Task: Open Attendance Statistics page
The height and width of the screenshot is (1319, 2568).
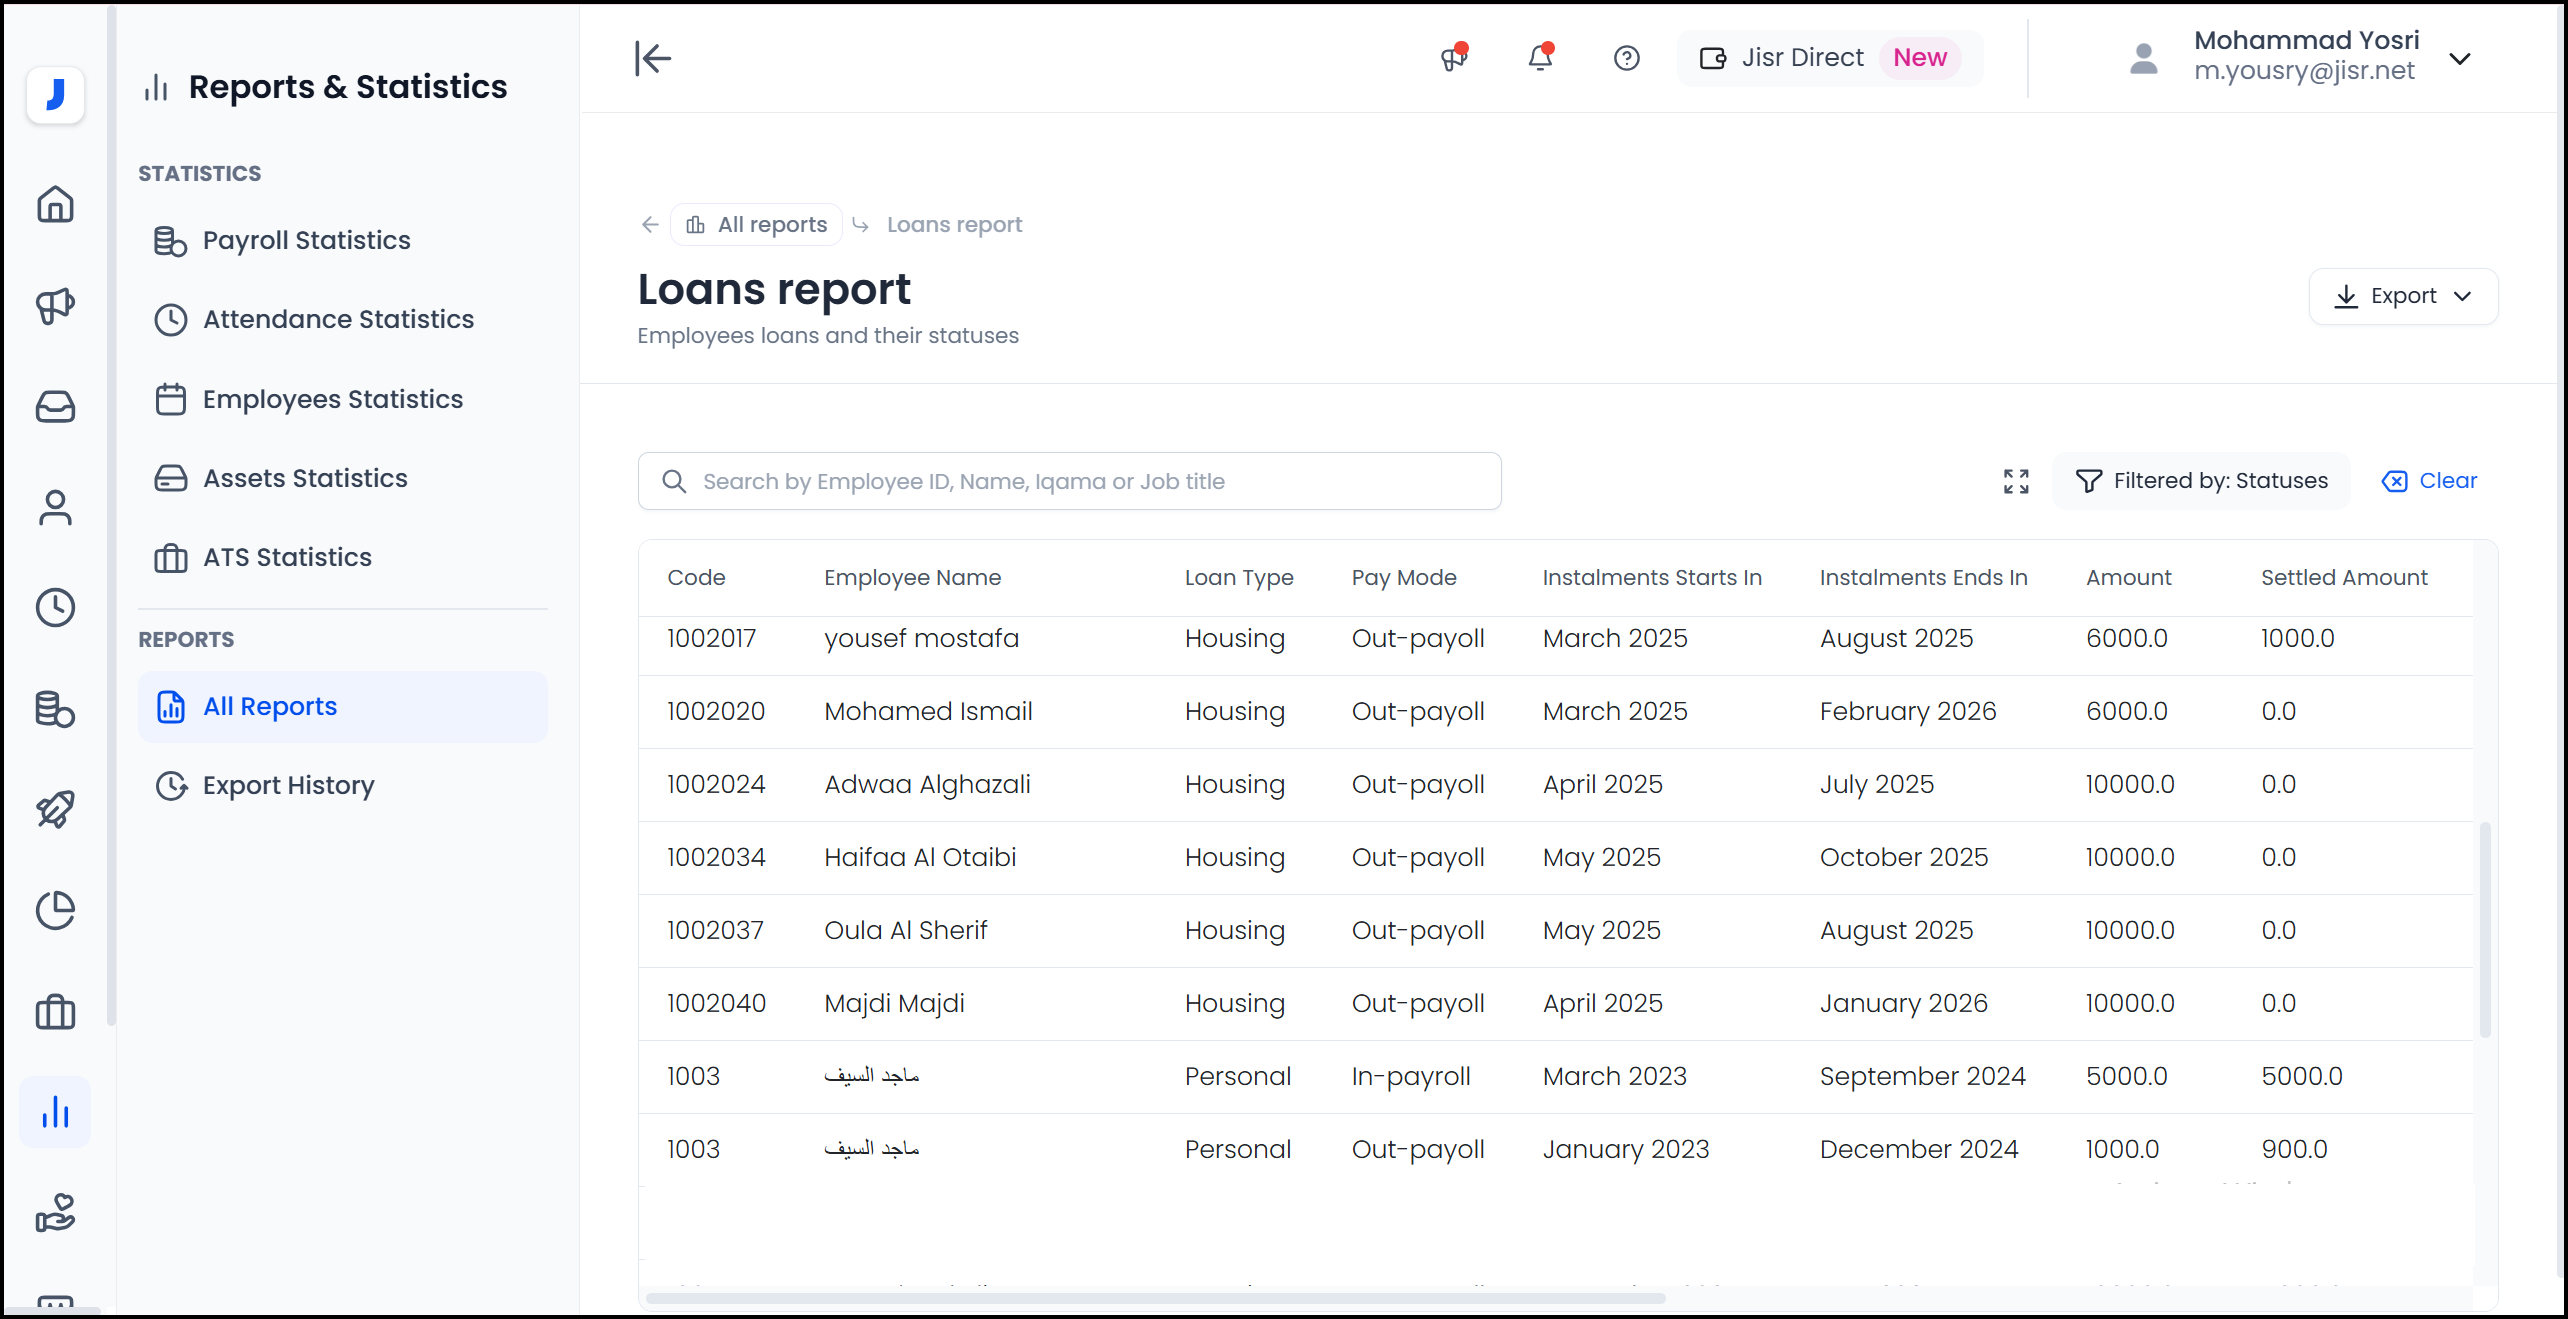Action: pyautogui.click(x=338, y=319)
